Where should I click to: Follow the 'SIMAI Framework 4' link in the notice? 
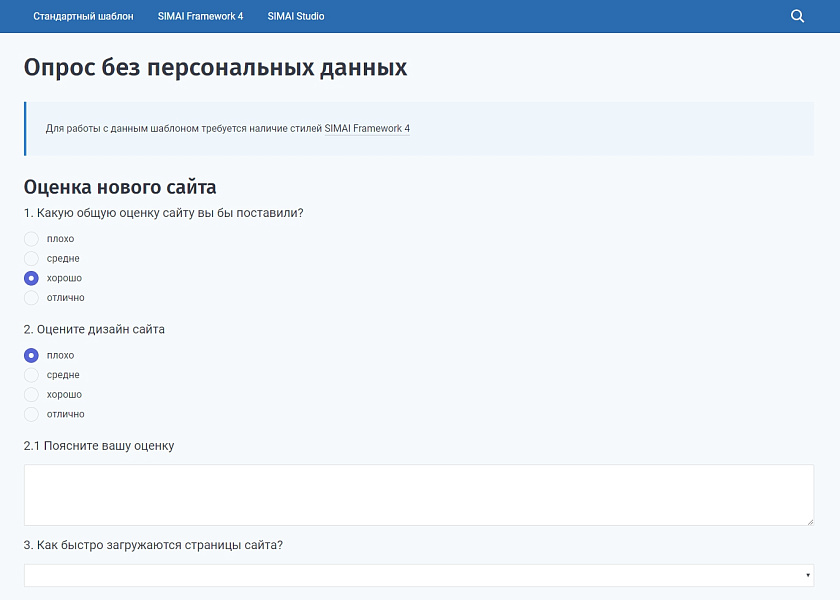coord(366,129)
